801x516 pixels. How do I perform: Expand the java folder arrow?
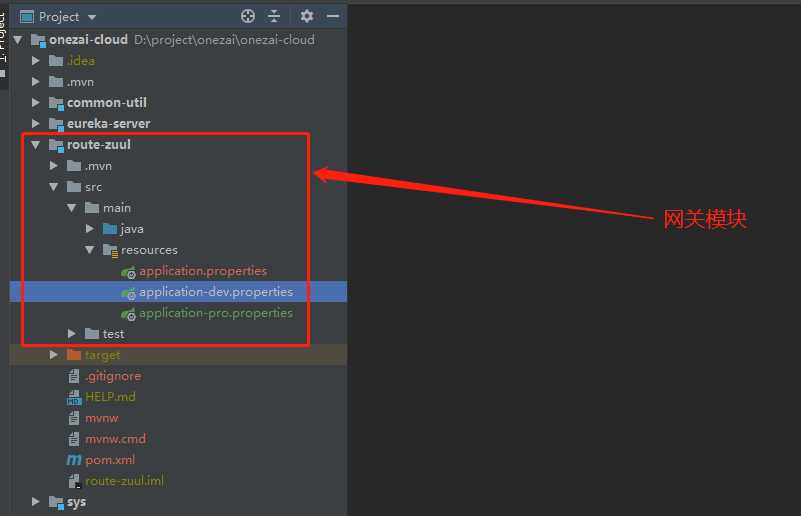coord(90,229)
